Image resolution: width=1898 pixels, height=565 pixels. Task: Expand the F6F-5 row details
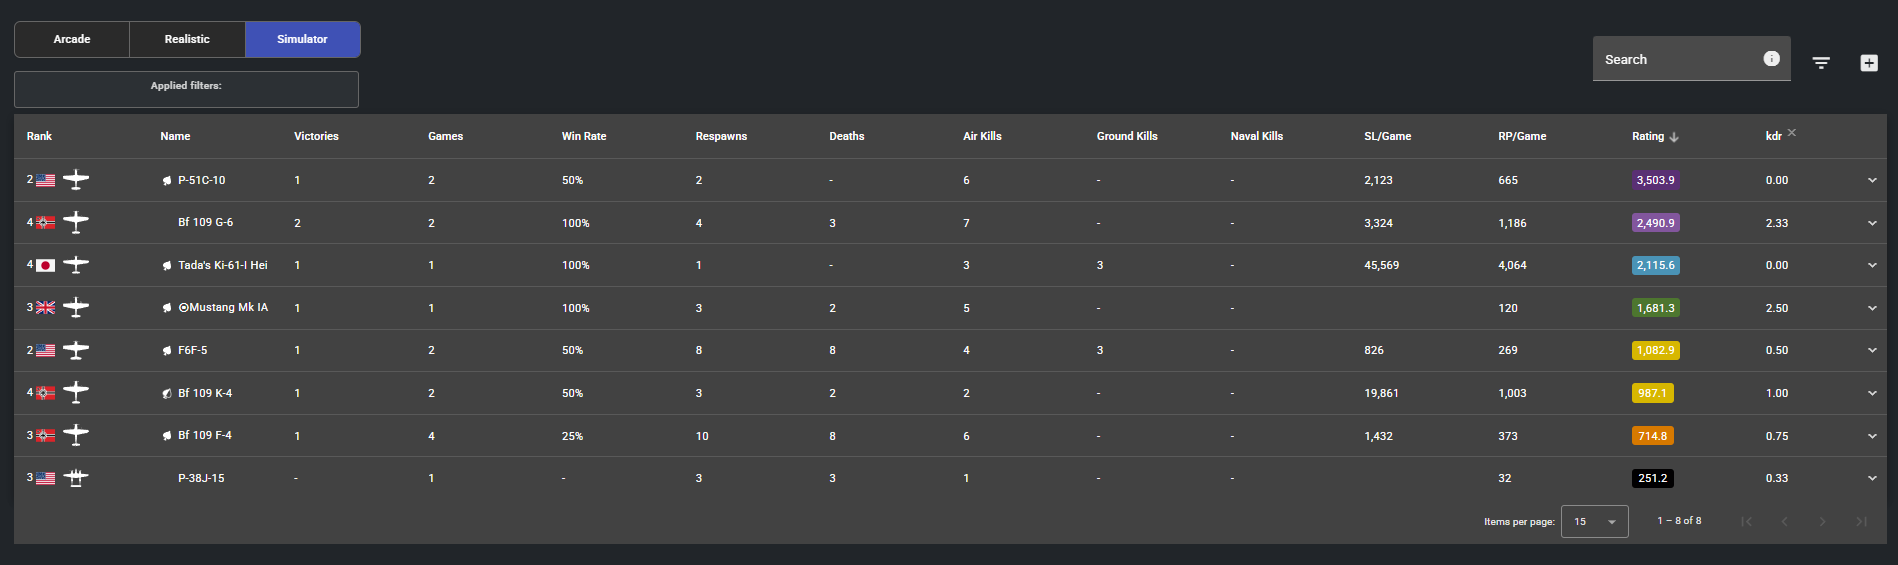click(1871, 350)
